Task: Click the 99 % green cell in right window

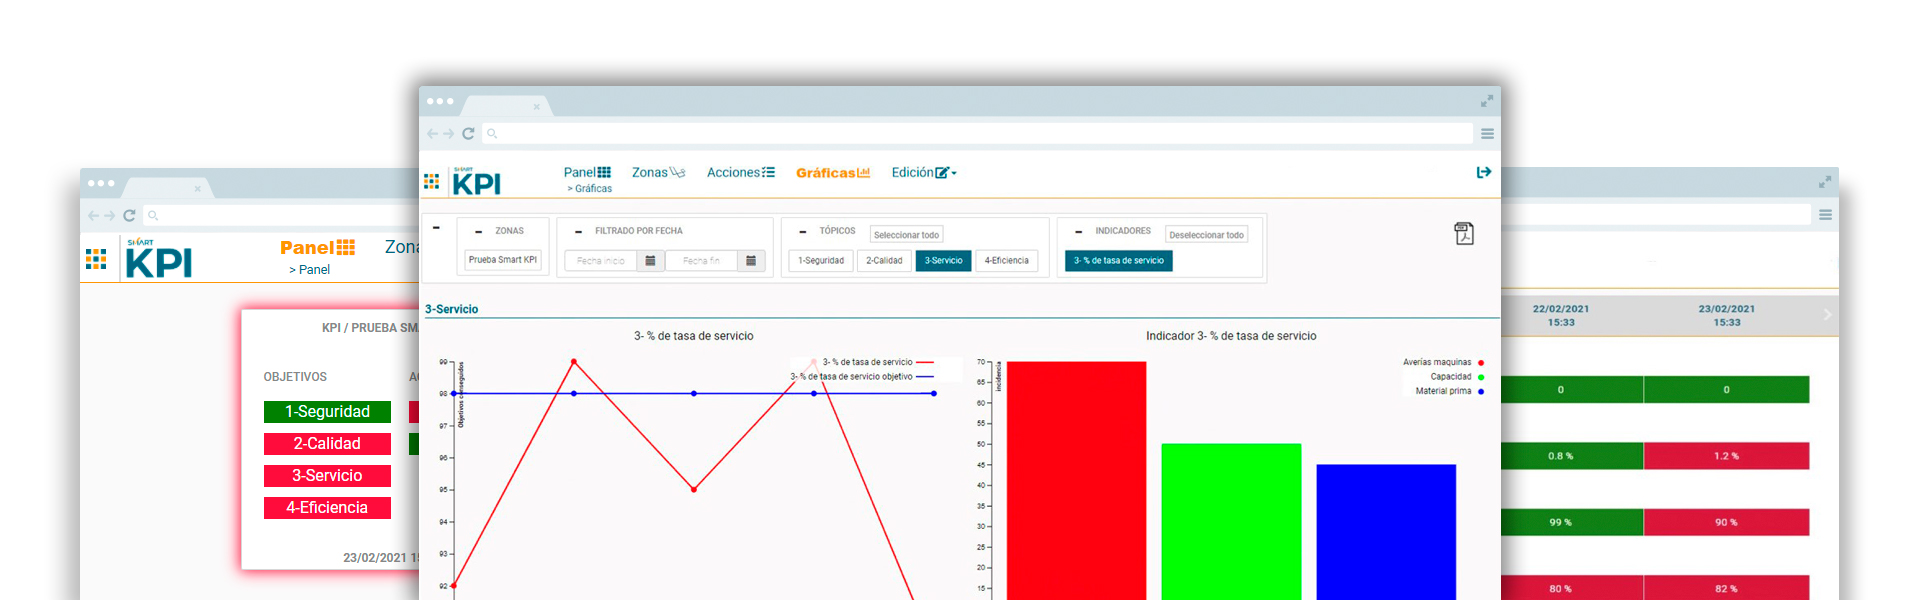Action: coord(1572,522)
